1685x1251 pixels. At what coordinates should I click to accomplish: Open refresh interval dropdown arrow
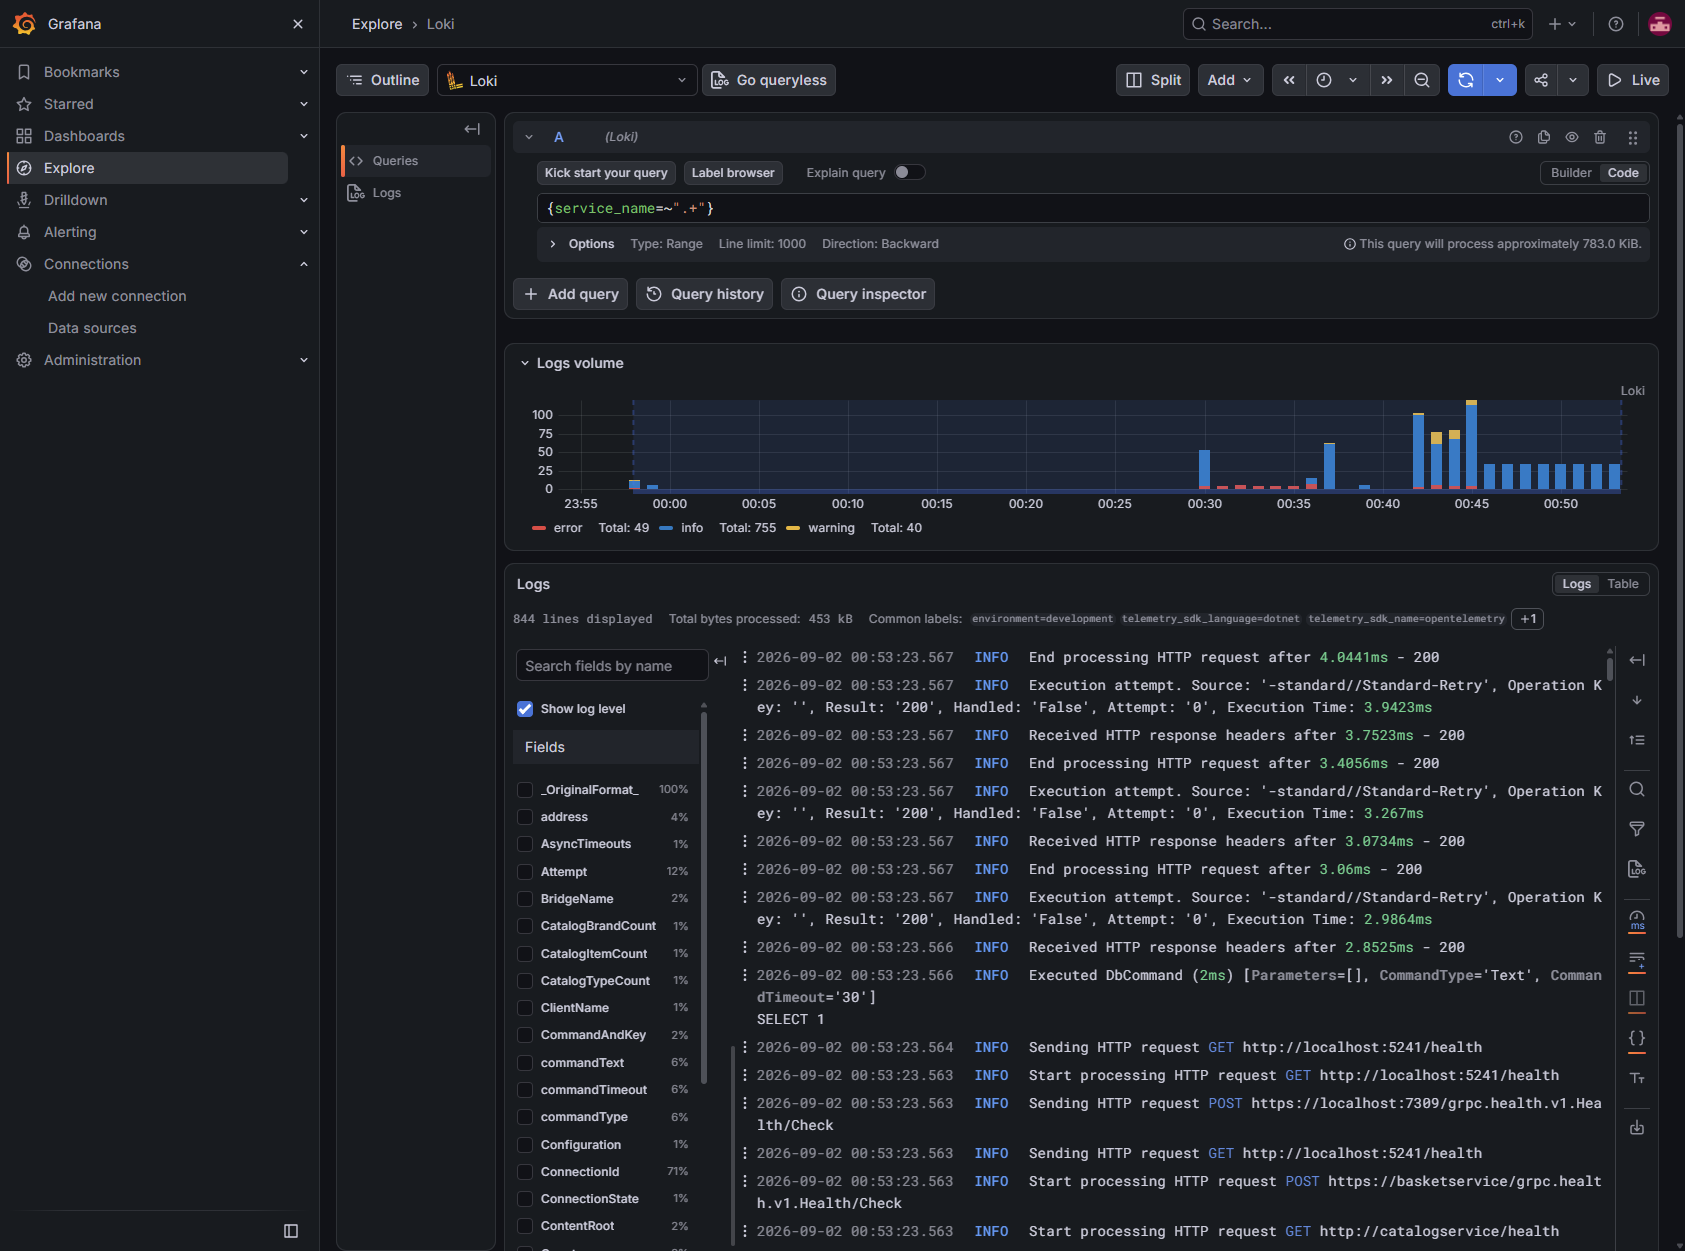[1500, 80]
